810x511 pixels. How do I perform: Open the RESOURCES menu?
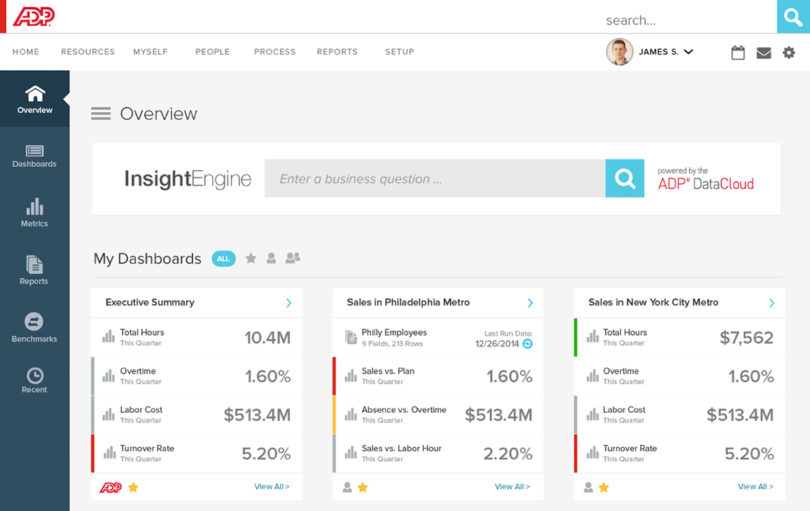tap(88, 52)
